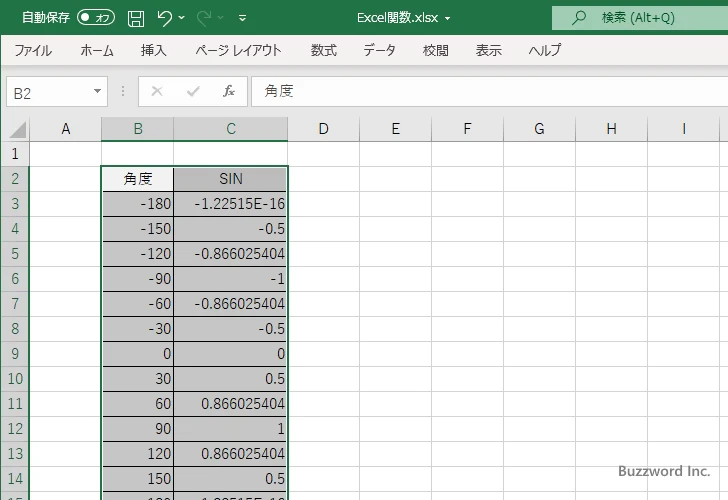Select row 10 header
Viewport: 728px width, 500px height.
tap(15, 378)
